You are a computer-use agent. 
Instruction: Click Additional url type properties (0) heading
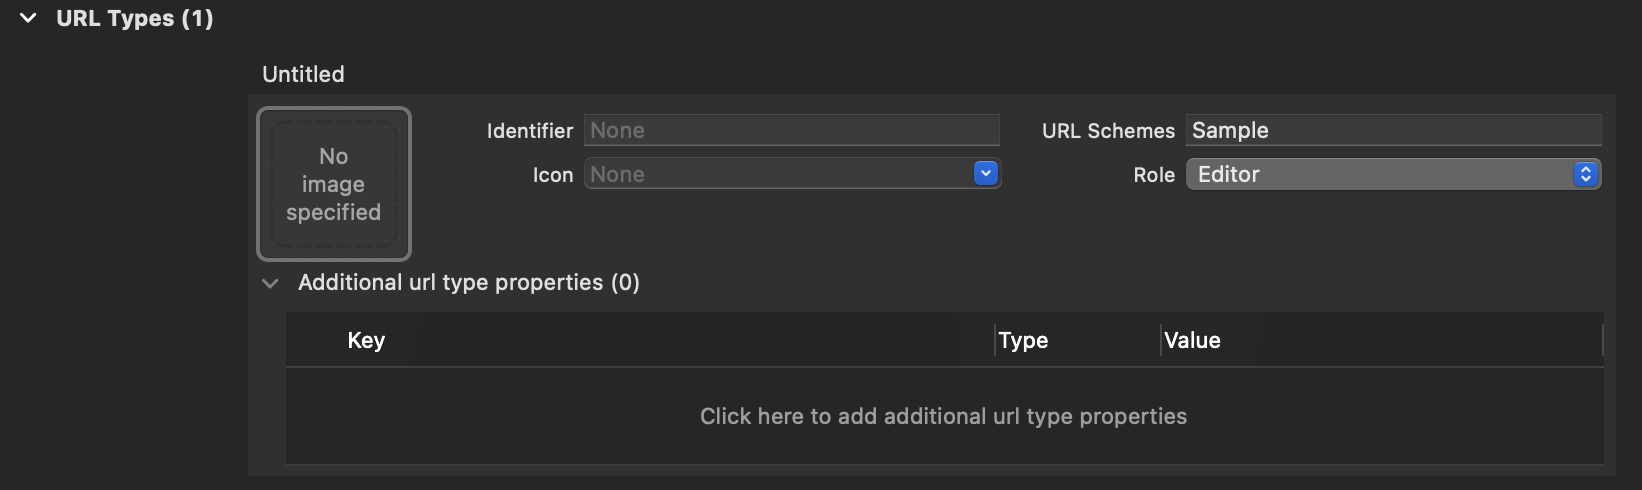pos(468,282)
